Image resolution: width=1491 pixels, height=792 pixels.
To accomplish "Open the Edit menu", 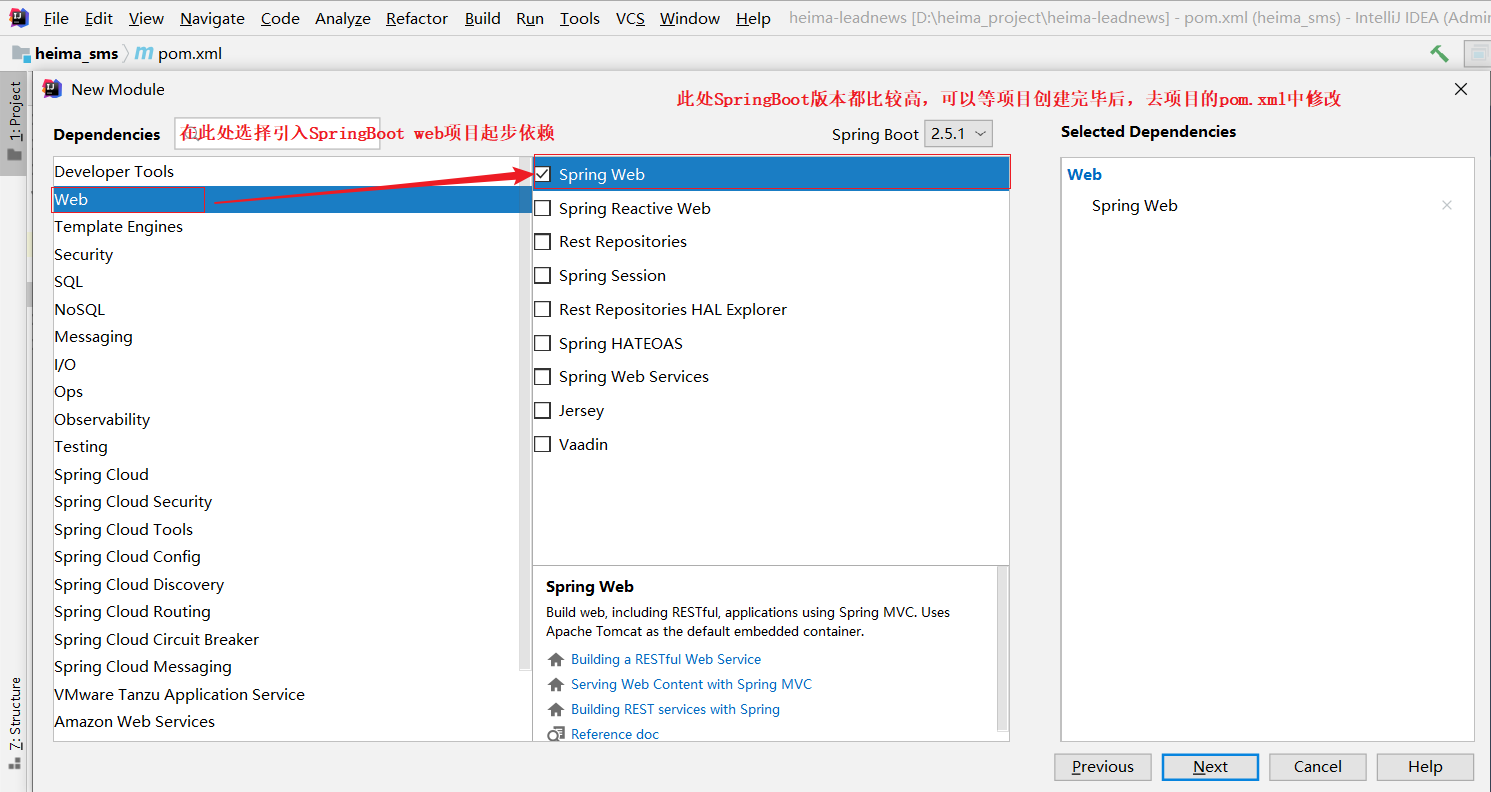I will point(99,18).
